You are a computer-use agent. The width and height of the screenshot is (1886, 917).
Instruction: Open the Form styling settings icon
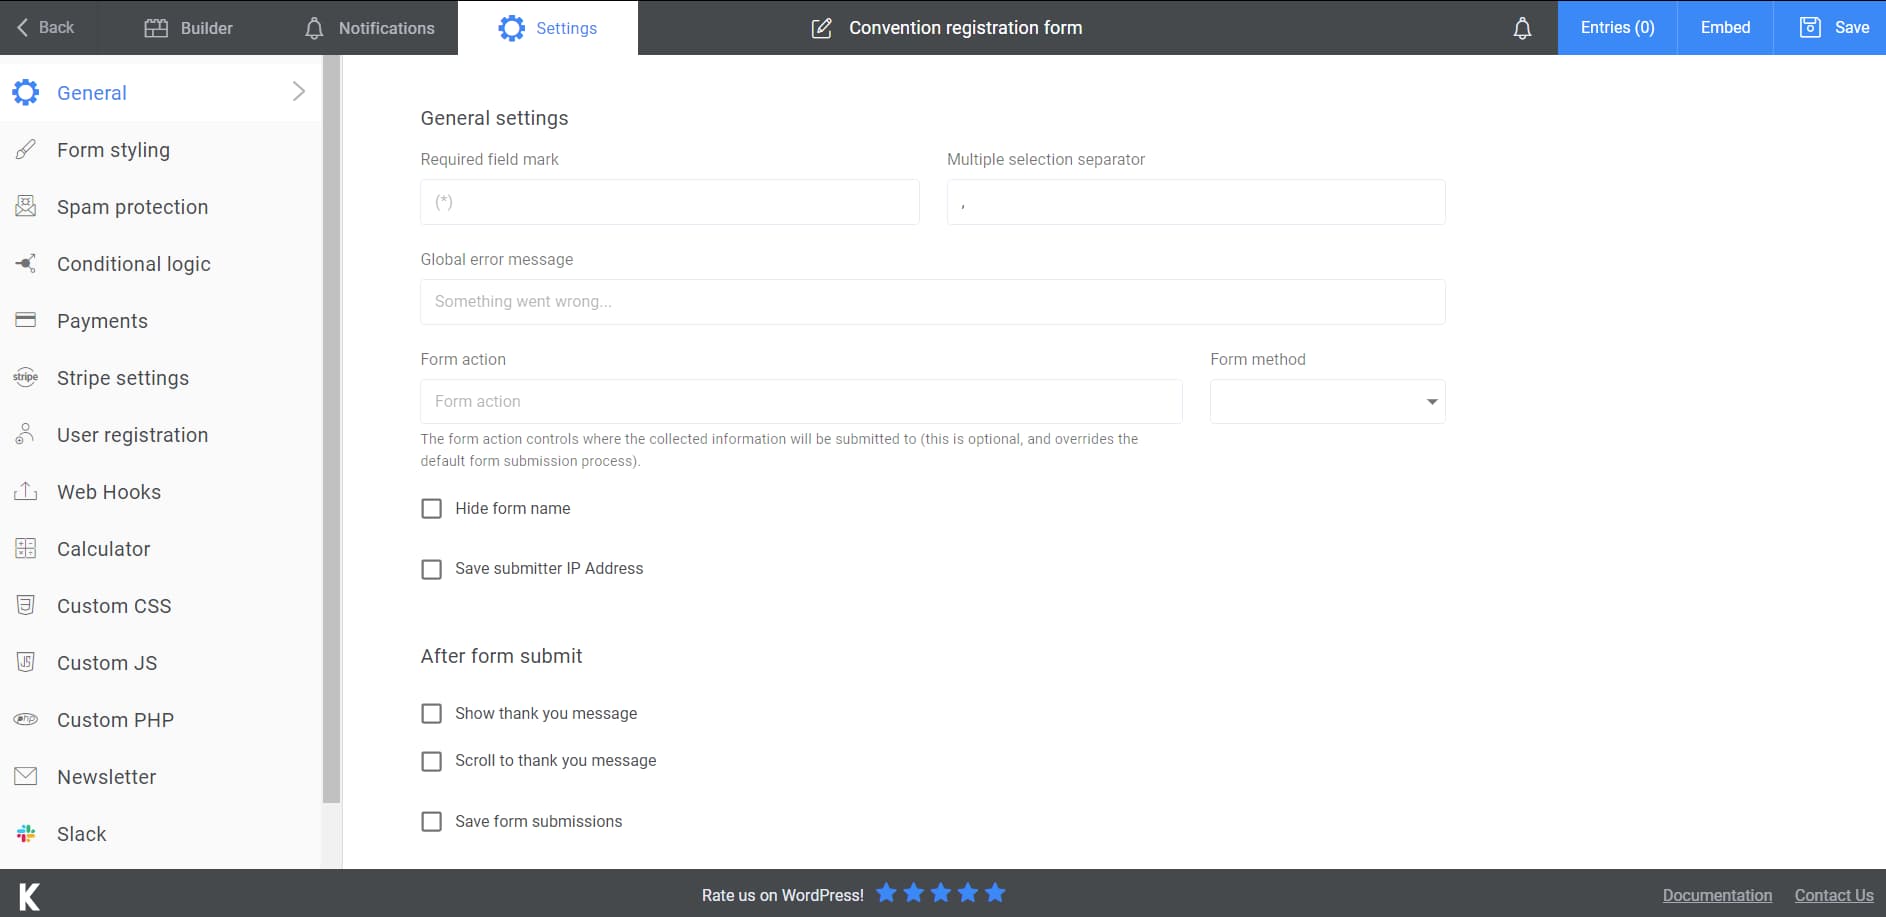coord(25,149)
